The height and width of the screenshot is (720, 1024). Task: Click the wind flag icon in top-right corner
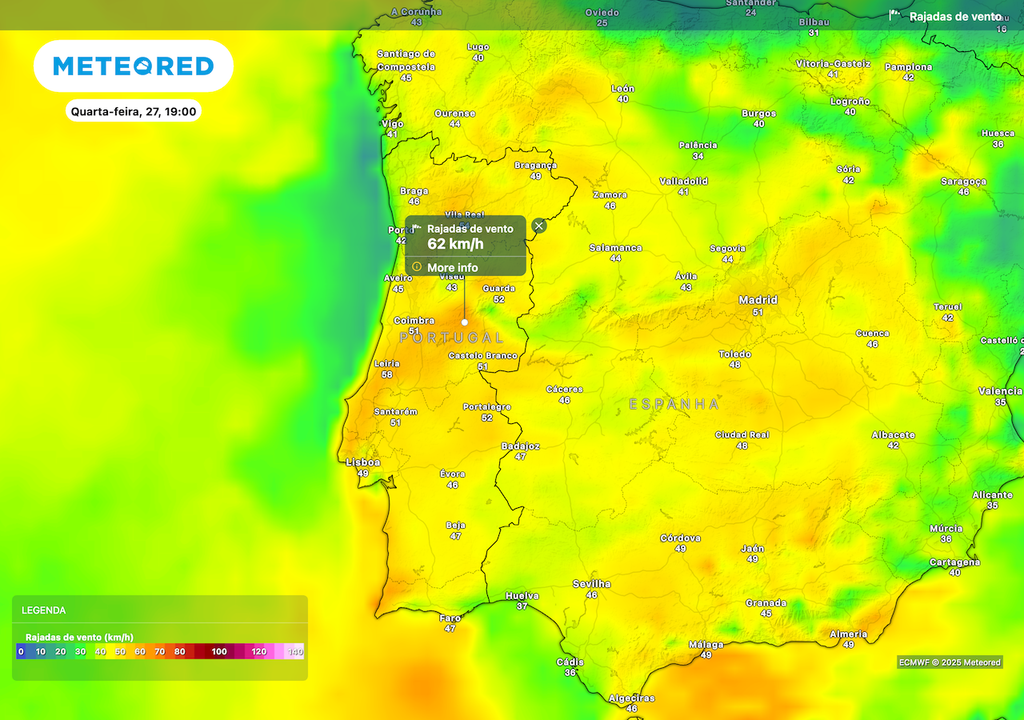tap(895, 16)
